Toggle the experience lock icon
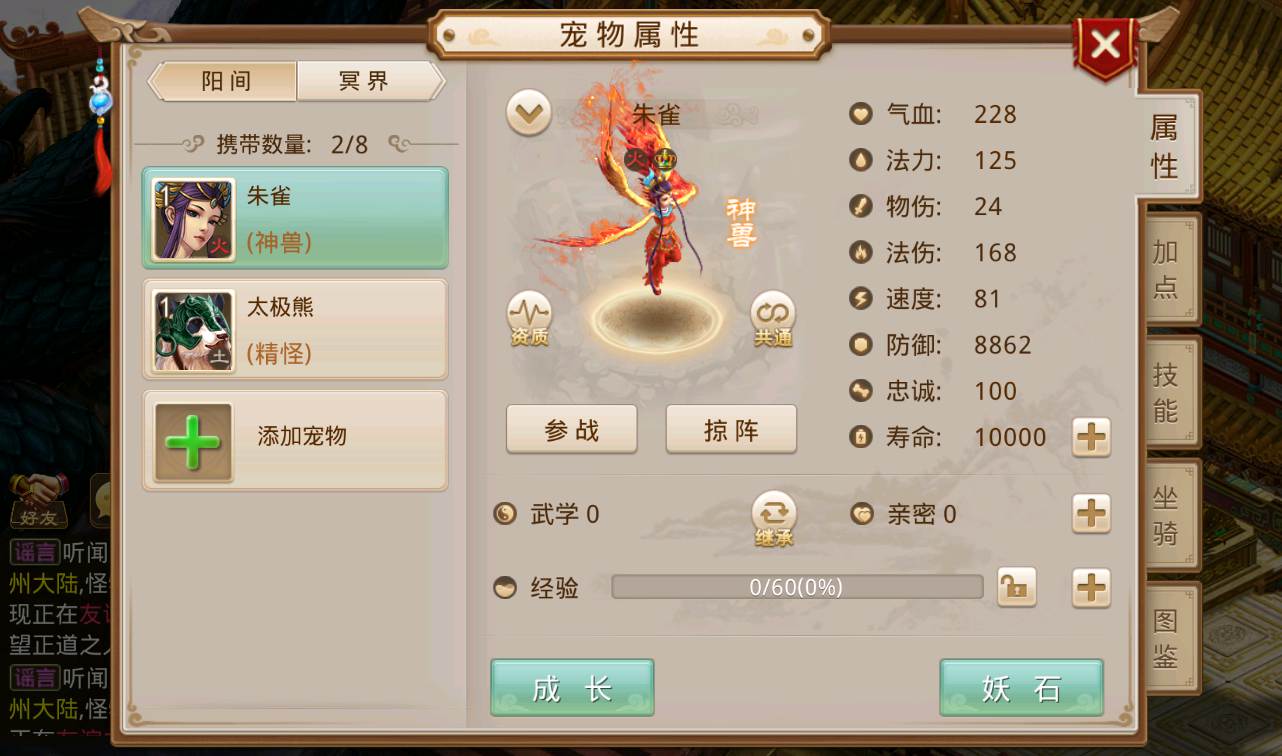This screenshot has height=756, width=1282. point(1017,587)
